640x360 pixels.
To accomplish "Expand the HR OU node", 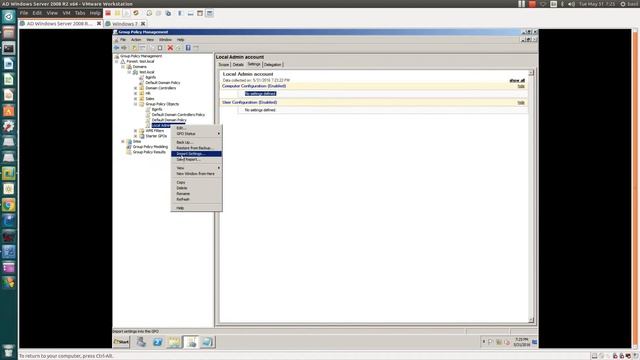I will coord(136,93).
